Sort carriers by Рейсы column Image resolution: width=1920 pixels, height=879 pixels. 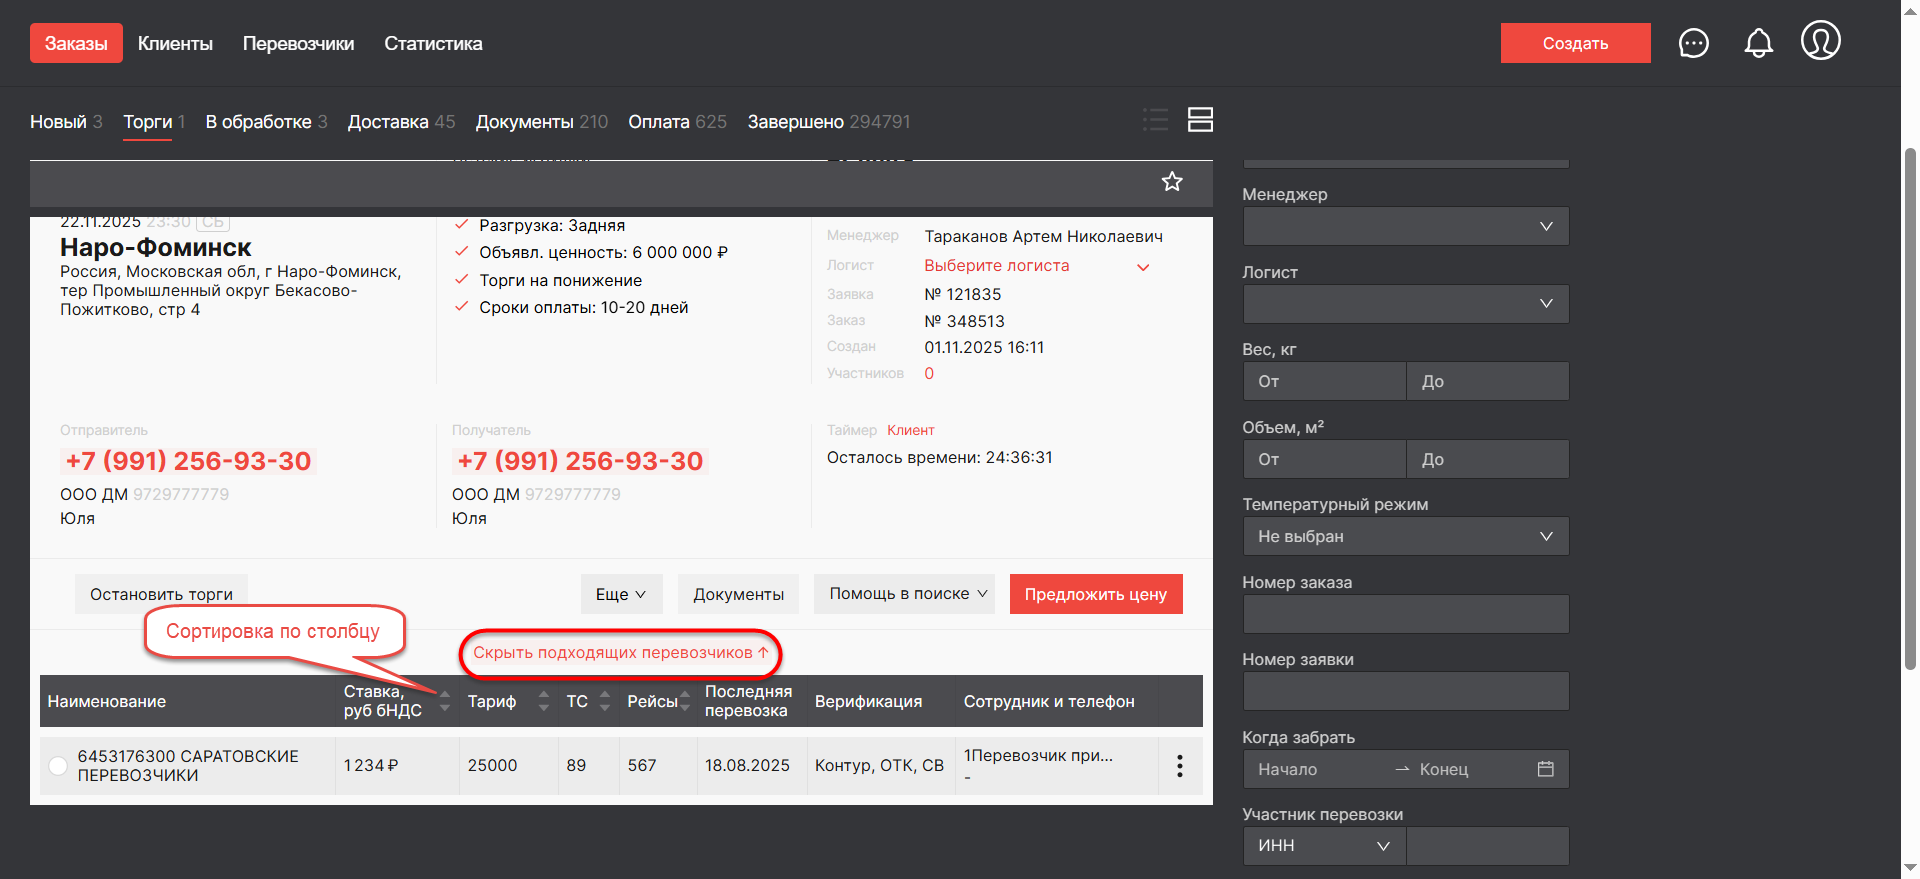click(685, 701)
